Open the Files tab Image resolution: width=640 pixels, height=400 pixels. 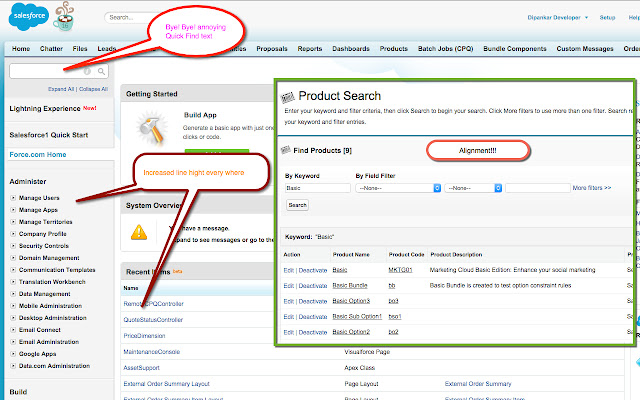(x=80, y=49)
